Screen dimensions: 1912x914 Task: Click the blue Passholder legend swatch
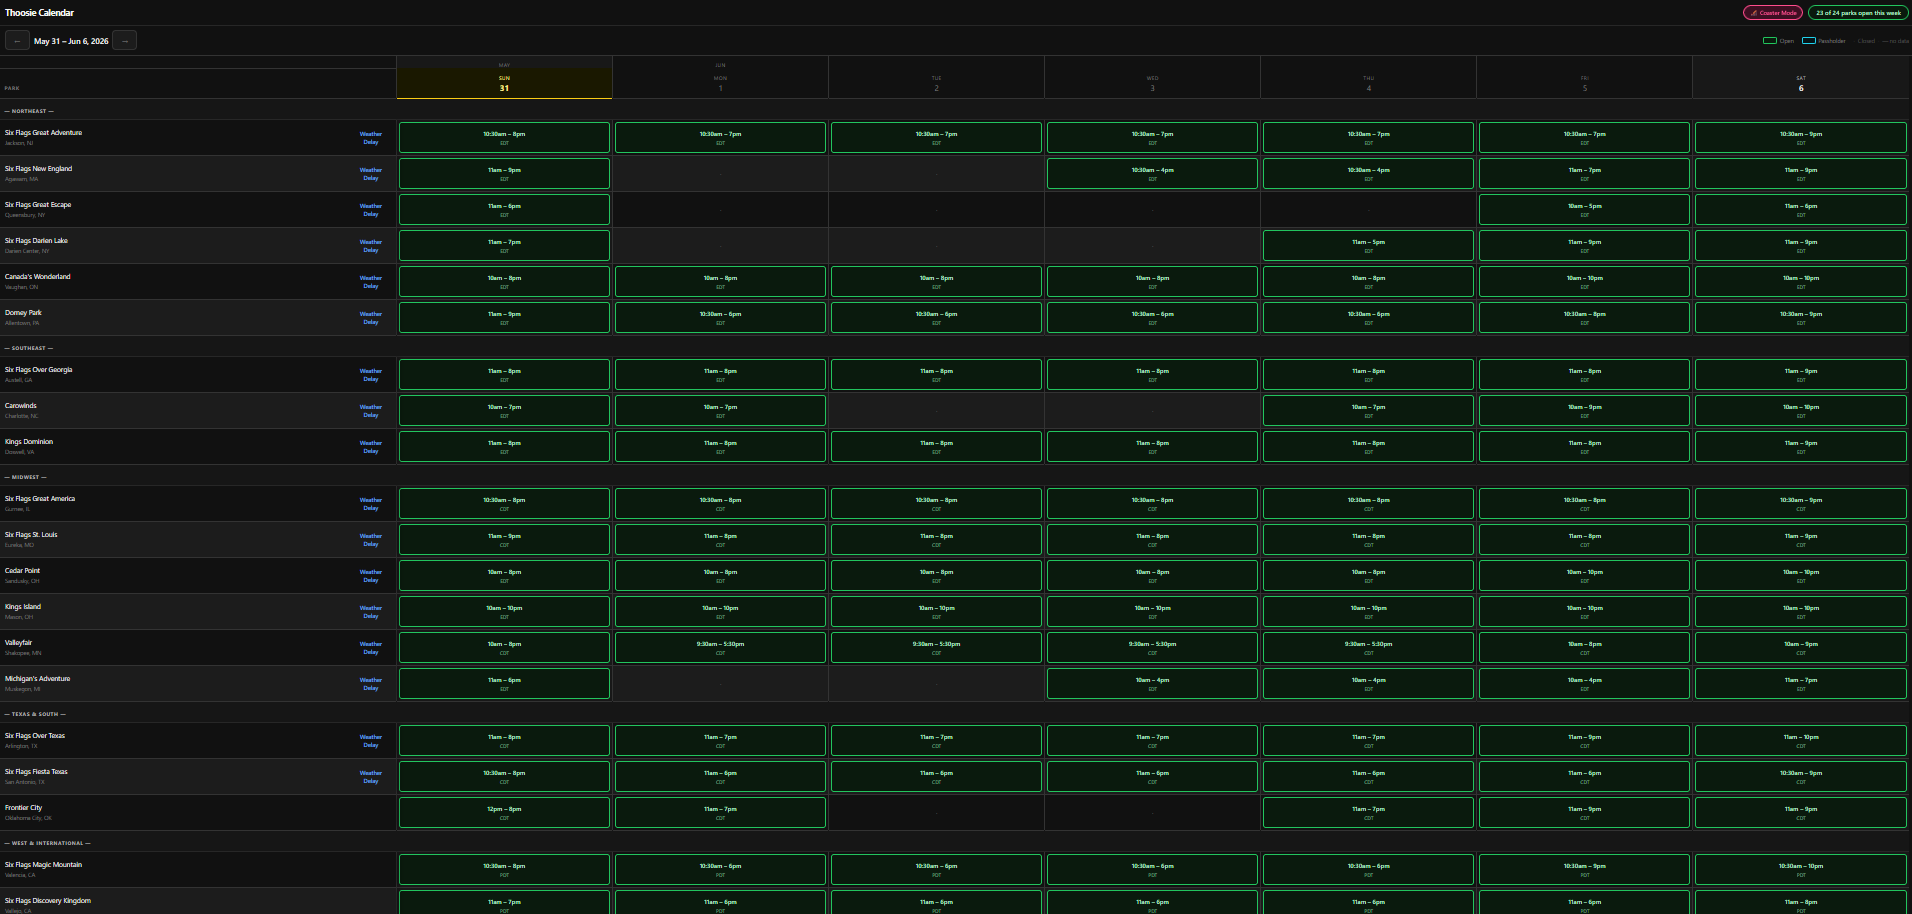point(1809,41)
